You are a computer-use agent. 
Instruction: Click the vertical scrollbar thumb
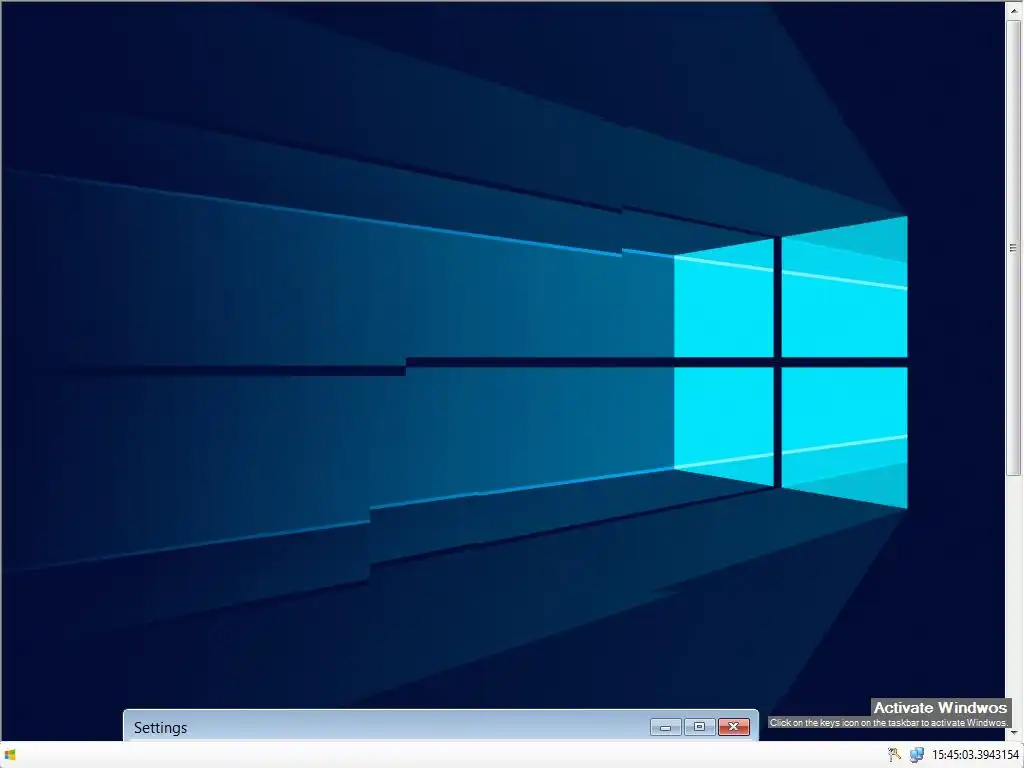click(x=1014, y=248)
